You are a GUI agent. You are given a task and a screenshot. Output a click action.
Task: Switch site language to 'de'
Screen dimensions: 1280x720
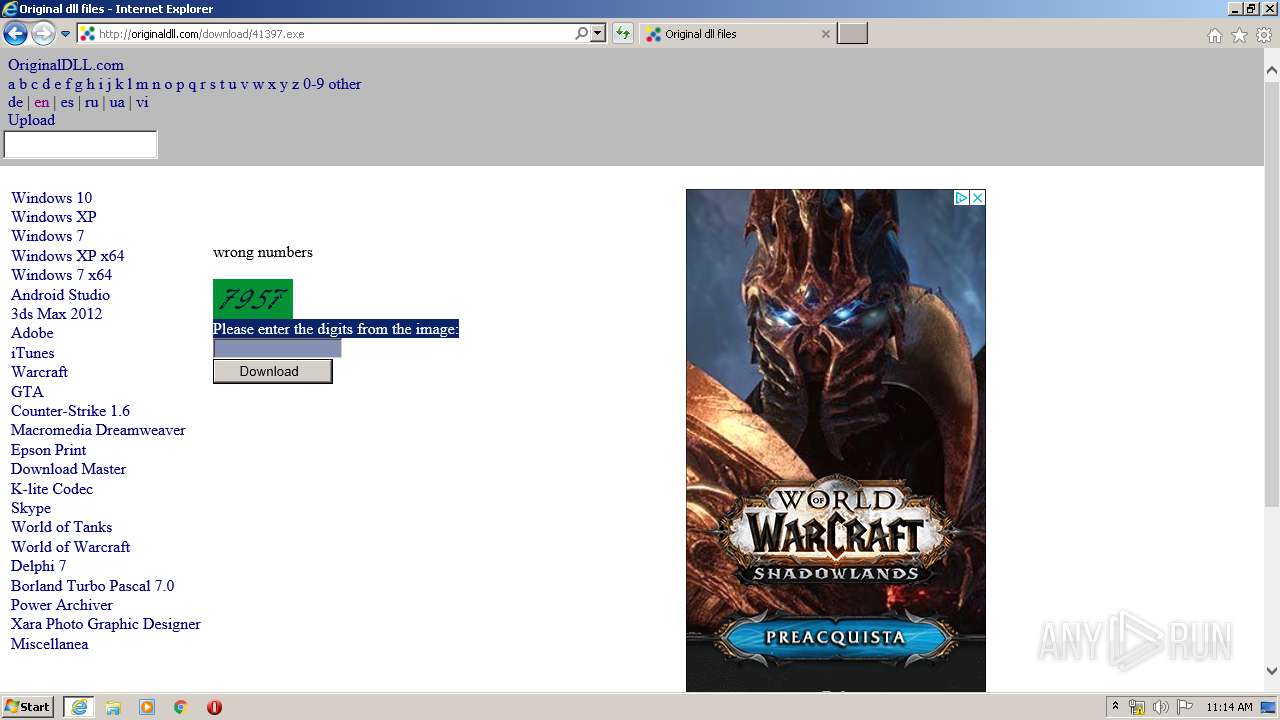pyautogui.click(x=16, y=102)
